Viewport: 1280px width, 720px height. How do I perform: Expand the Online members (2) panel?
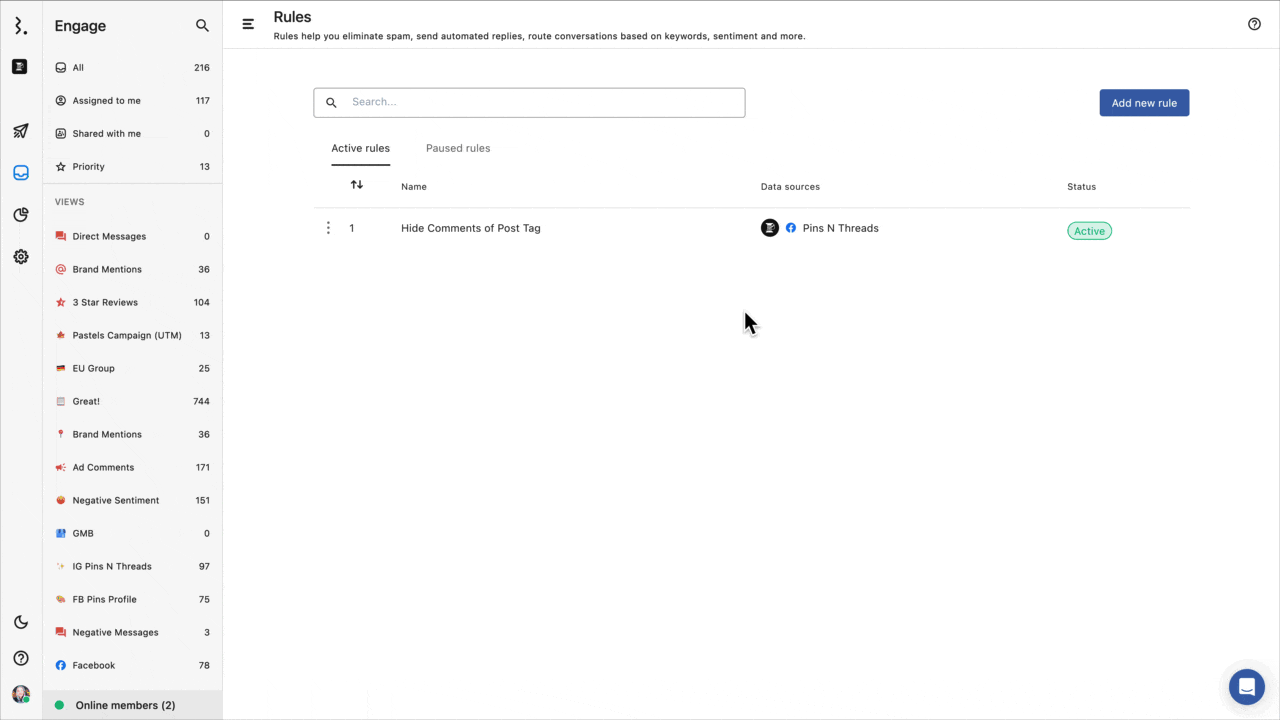tap(125, 705)
